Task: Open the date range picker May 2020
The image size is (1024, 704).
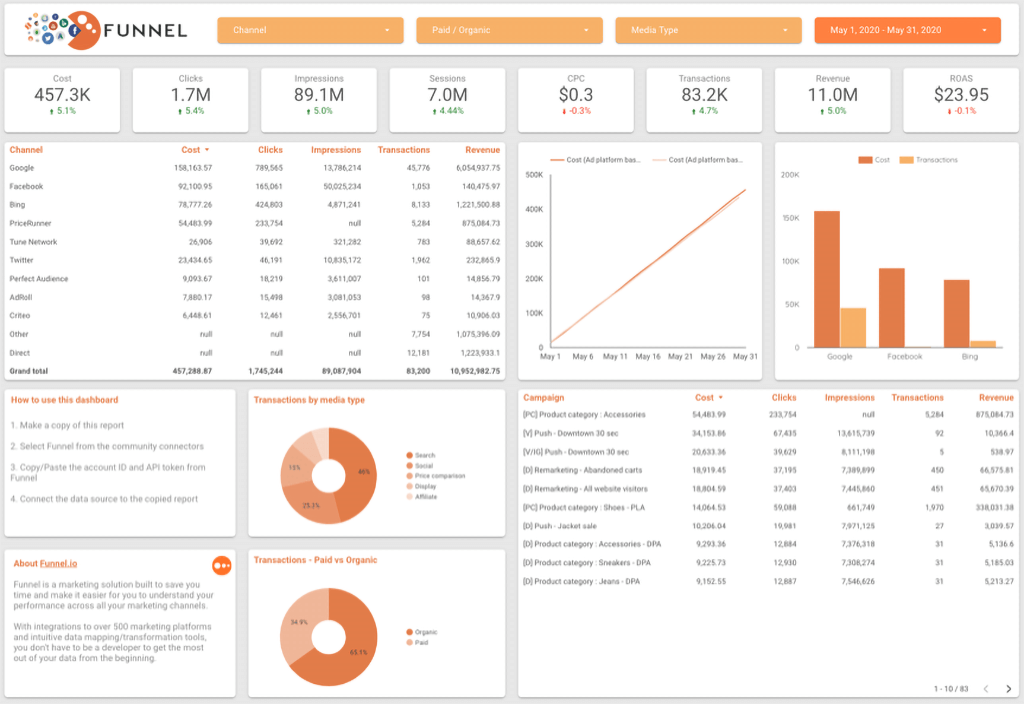Action: click(908, 30)
